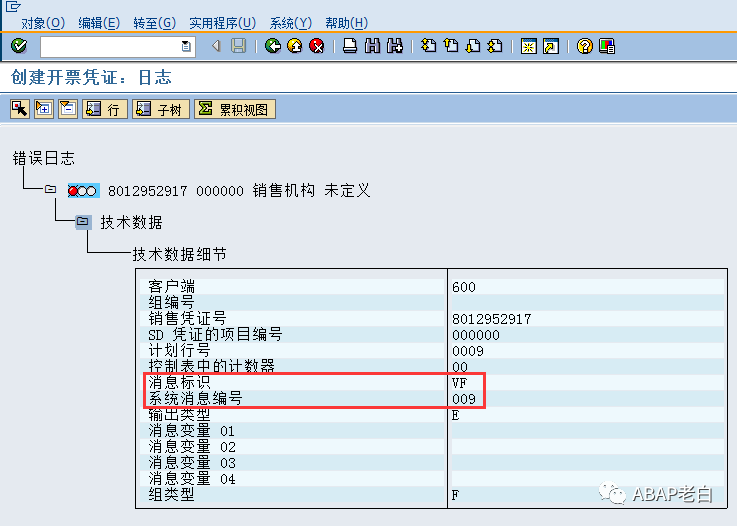The image size is (737, 526).
Task: Go to next page icon
Action: (x=473, y=46)
